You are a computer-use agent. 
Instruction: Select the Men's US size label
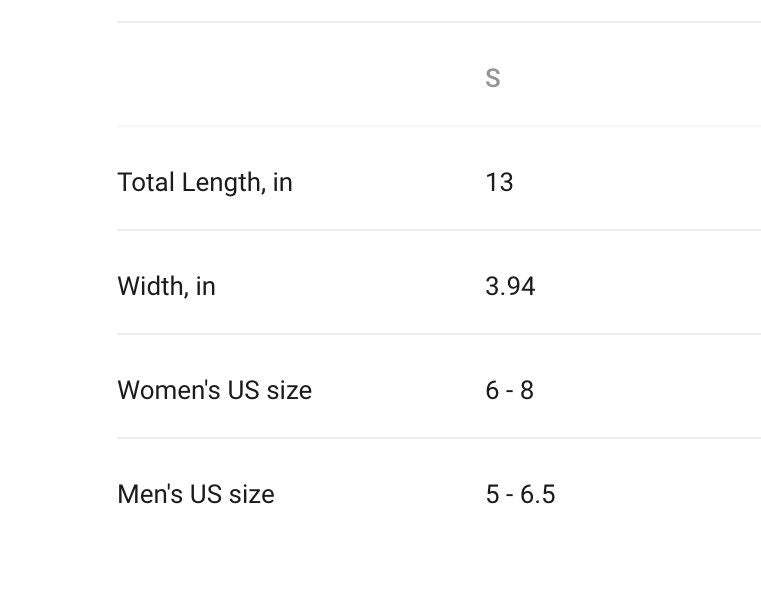pos(195,494)
